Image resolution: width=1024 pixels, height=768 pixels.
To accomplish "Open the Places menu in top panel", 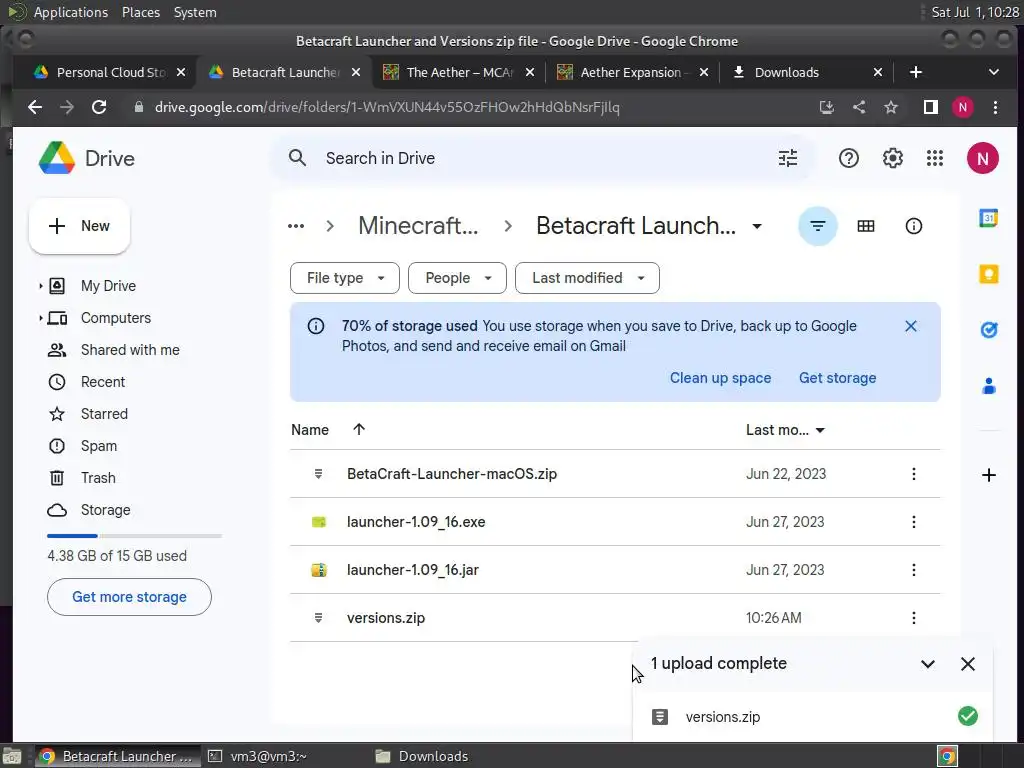I will (x=140, y=12).
